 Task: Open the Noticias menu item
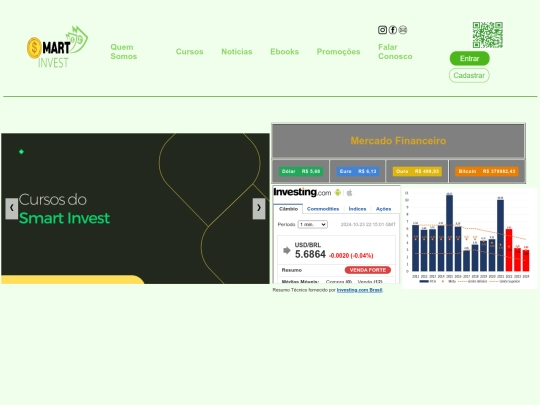pos(237,52)
